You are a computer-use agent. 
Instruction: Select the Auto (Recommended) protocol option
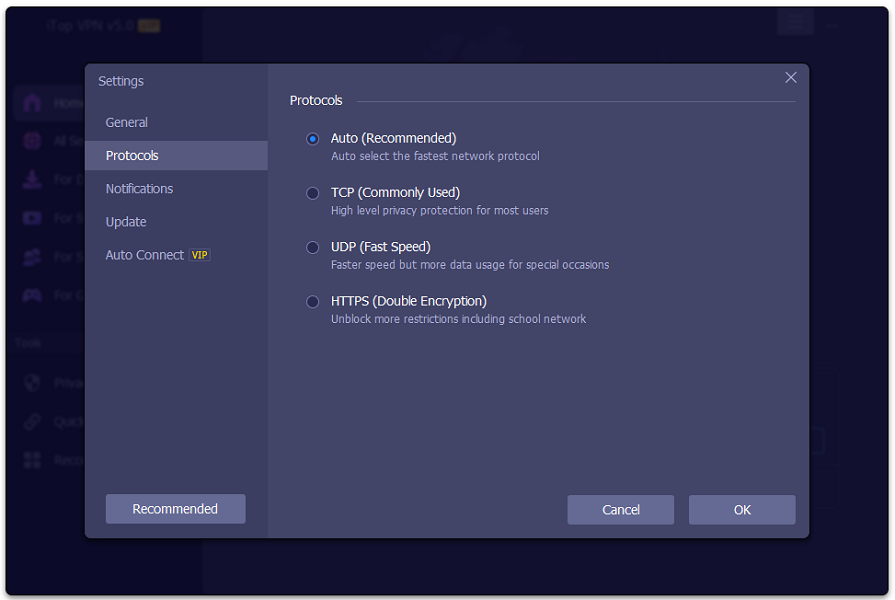pos(313,139)
